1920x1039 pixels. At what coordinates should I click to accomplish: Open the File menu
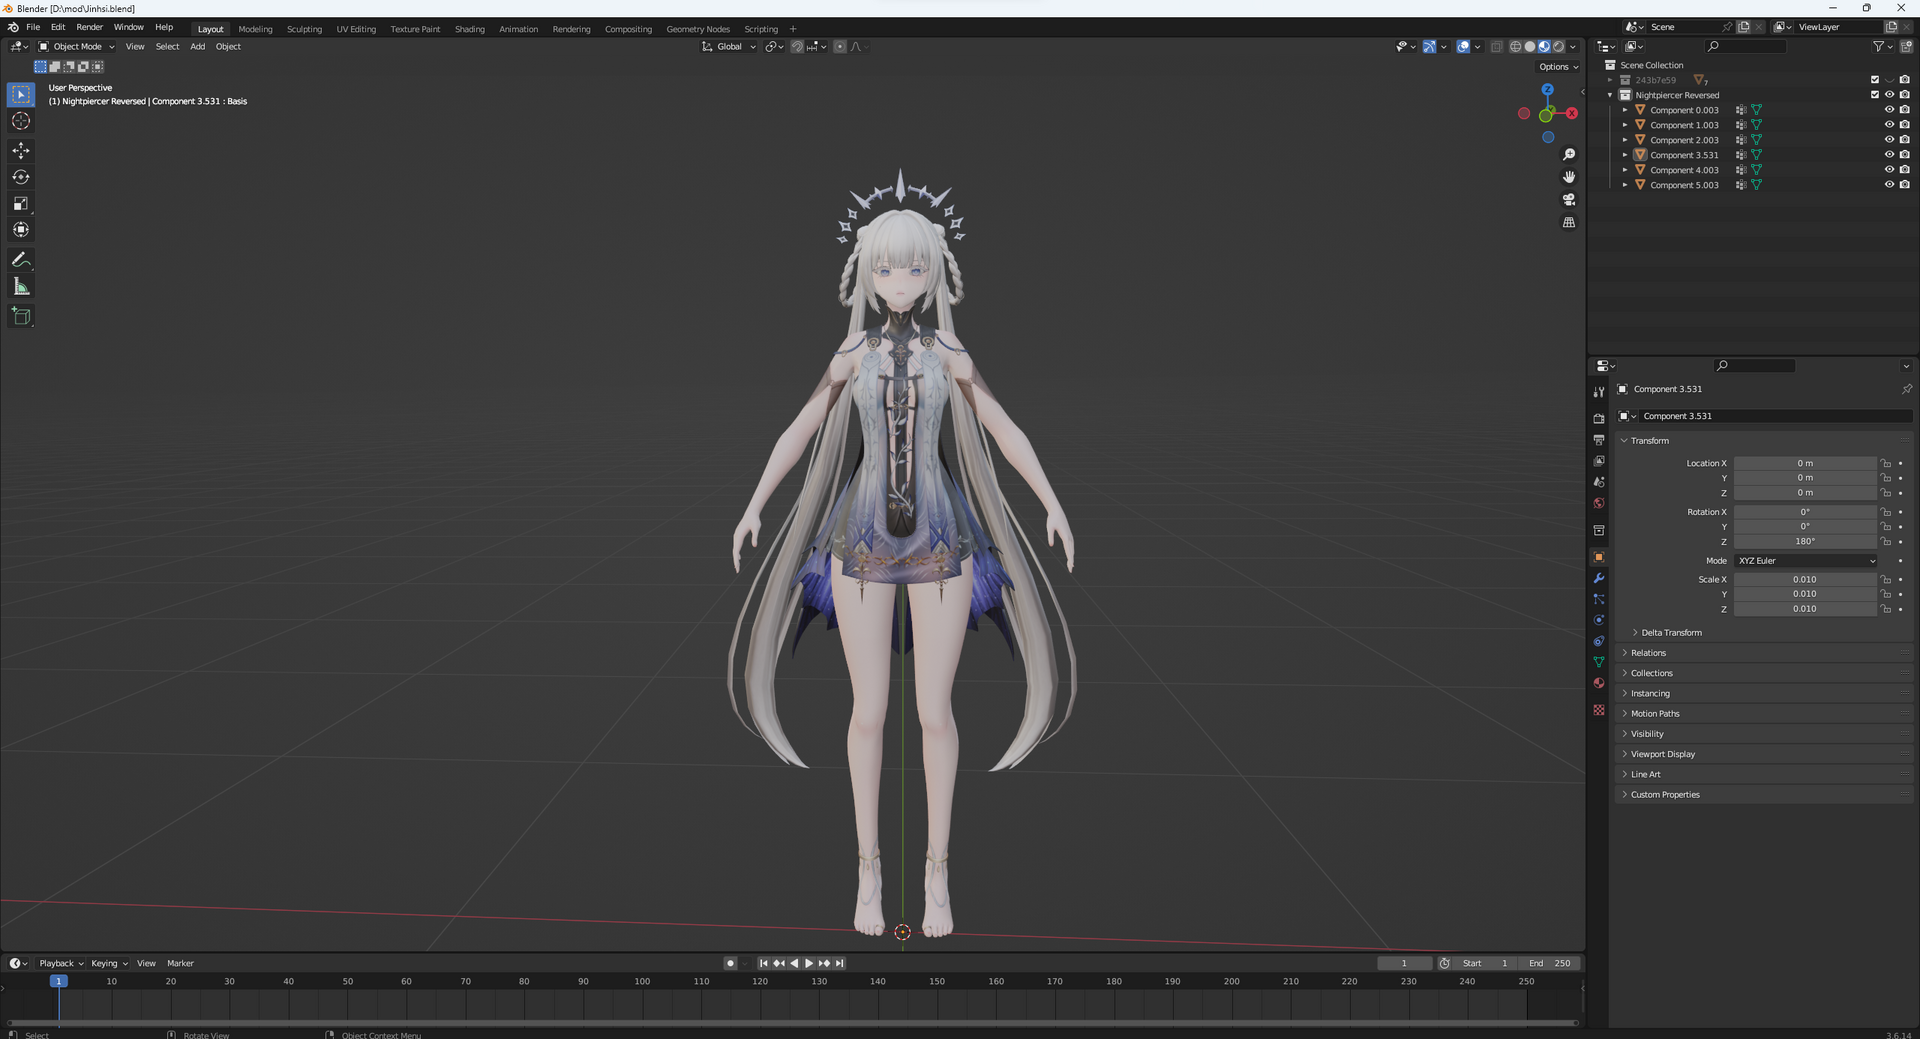coord(33,27)
